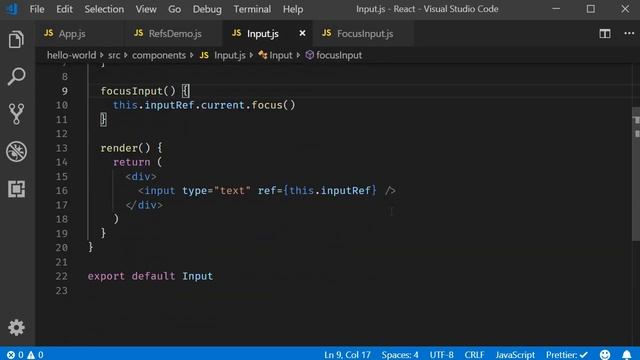Image resolution: width=640 pixels, height=360 pixels.
Task: Open the View menu
Action: [146, 9]
